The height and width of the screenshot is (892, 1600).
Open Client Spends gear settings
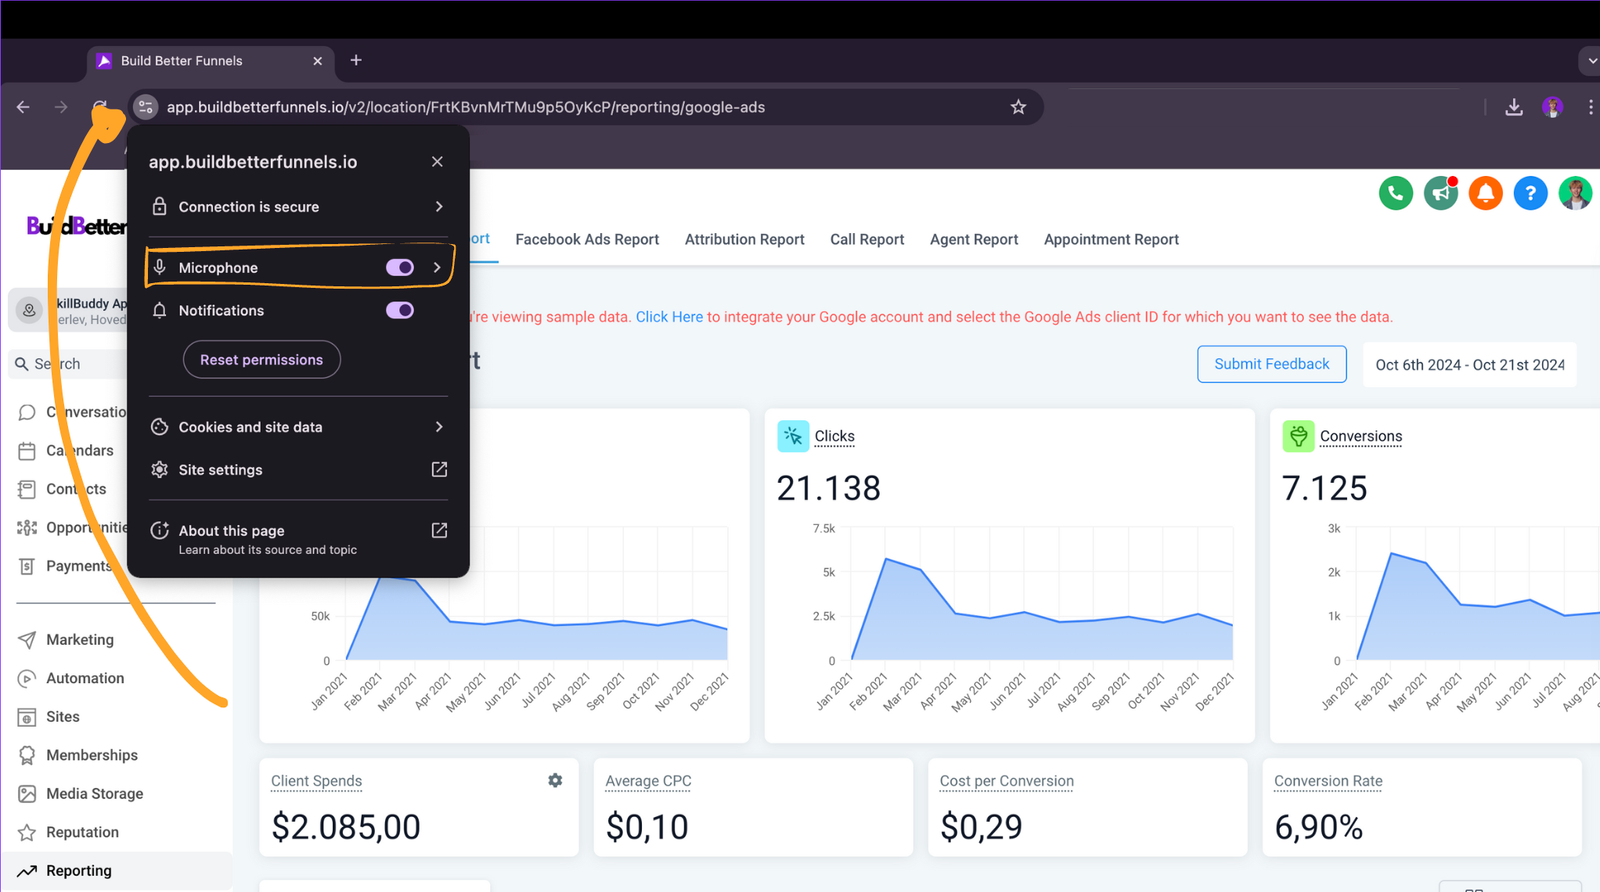tap(555, 780)
